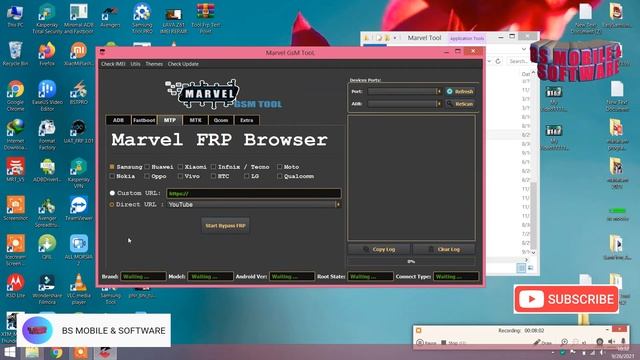Click the 0% progress bar

pyautogui.click(x=411, y=261)
